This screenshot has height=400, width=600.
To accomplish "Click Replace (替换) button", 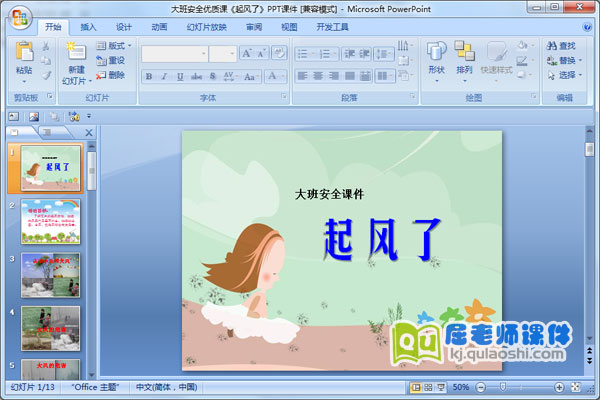I will coord(564,60).
